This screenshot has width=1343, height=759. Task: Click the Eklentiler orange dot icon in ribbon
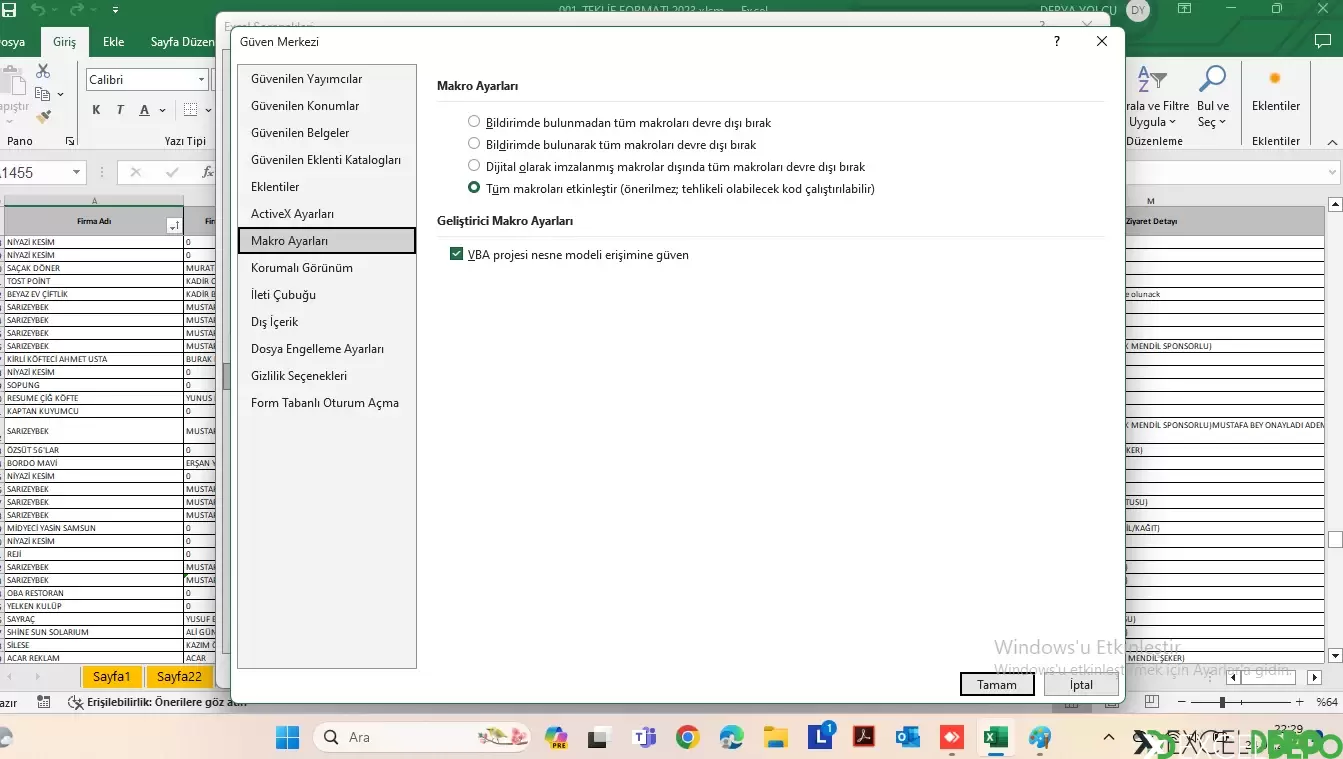pyautogui.click(x=1275, y=79)
